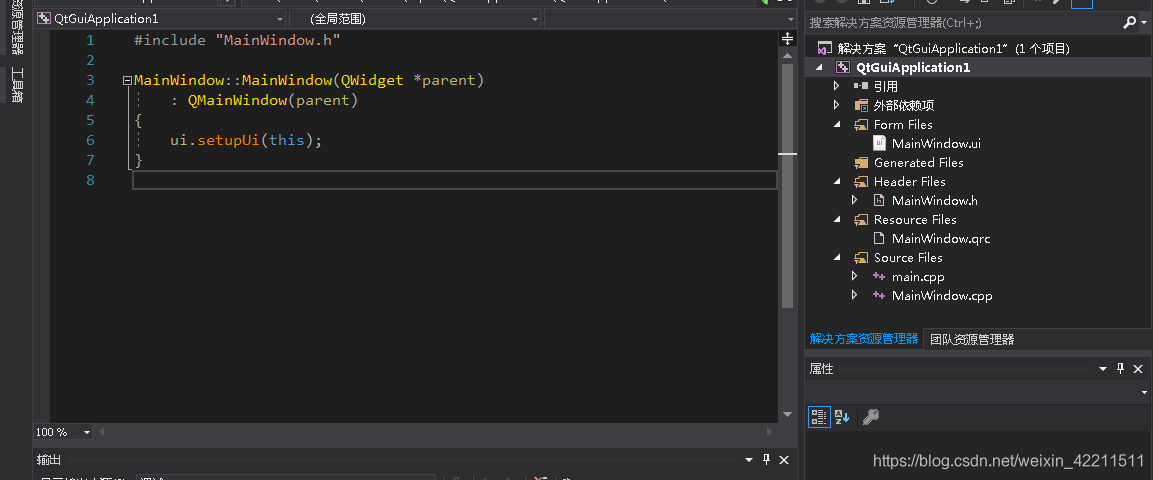Click the solution icon beside 解决方案 QtGuiApplication1
1153x480 pixels.
825,49
